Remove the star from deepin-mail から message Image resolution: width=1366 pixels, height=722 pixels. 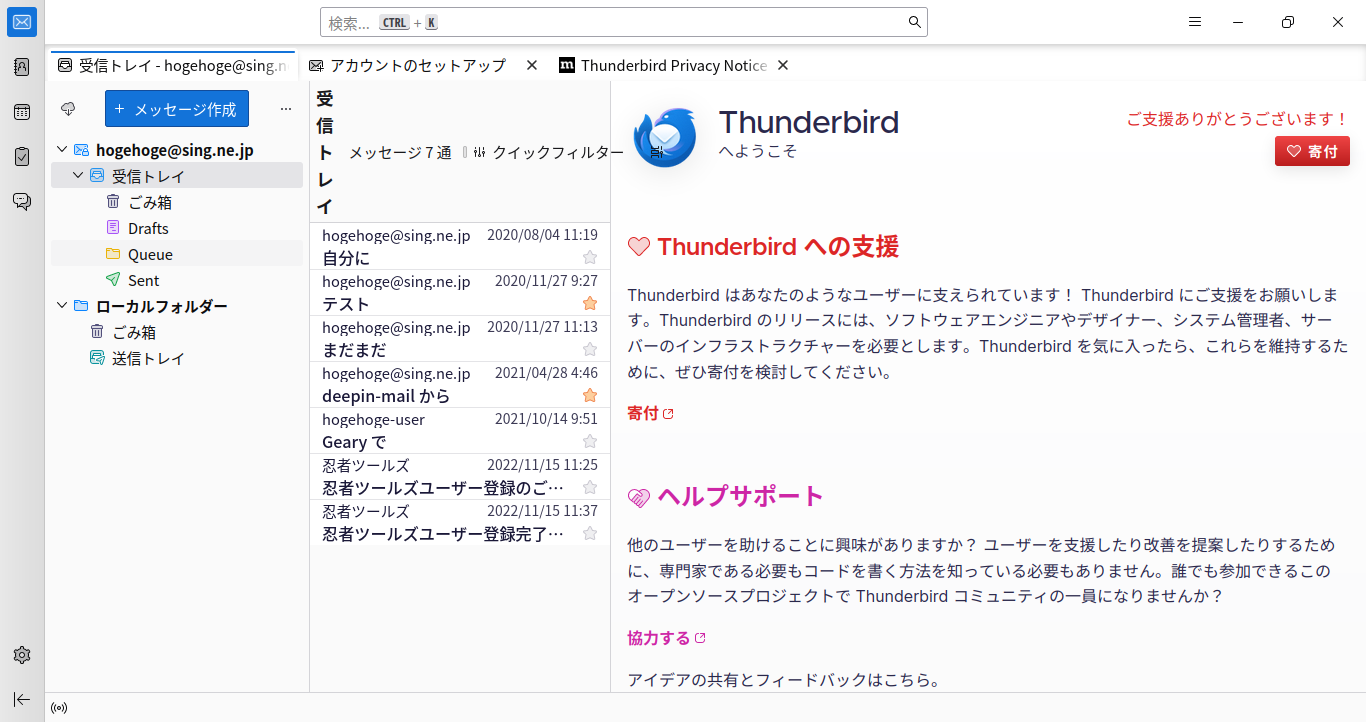[x=590, y=396]
